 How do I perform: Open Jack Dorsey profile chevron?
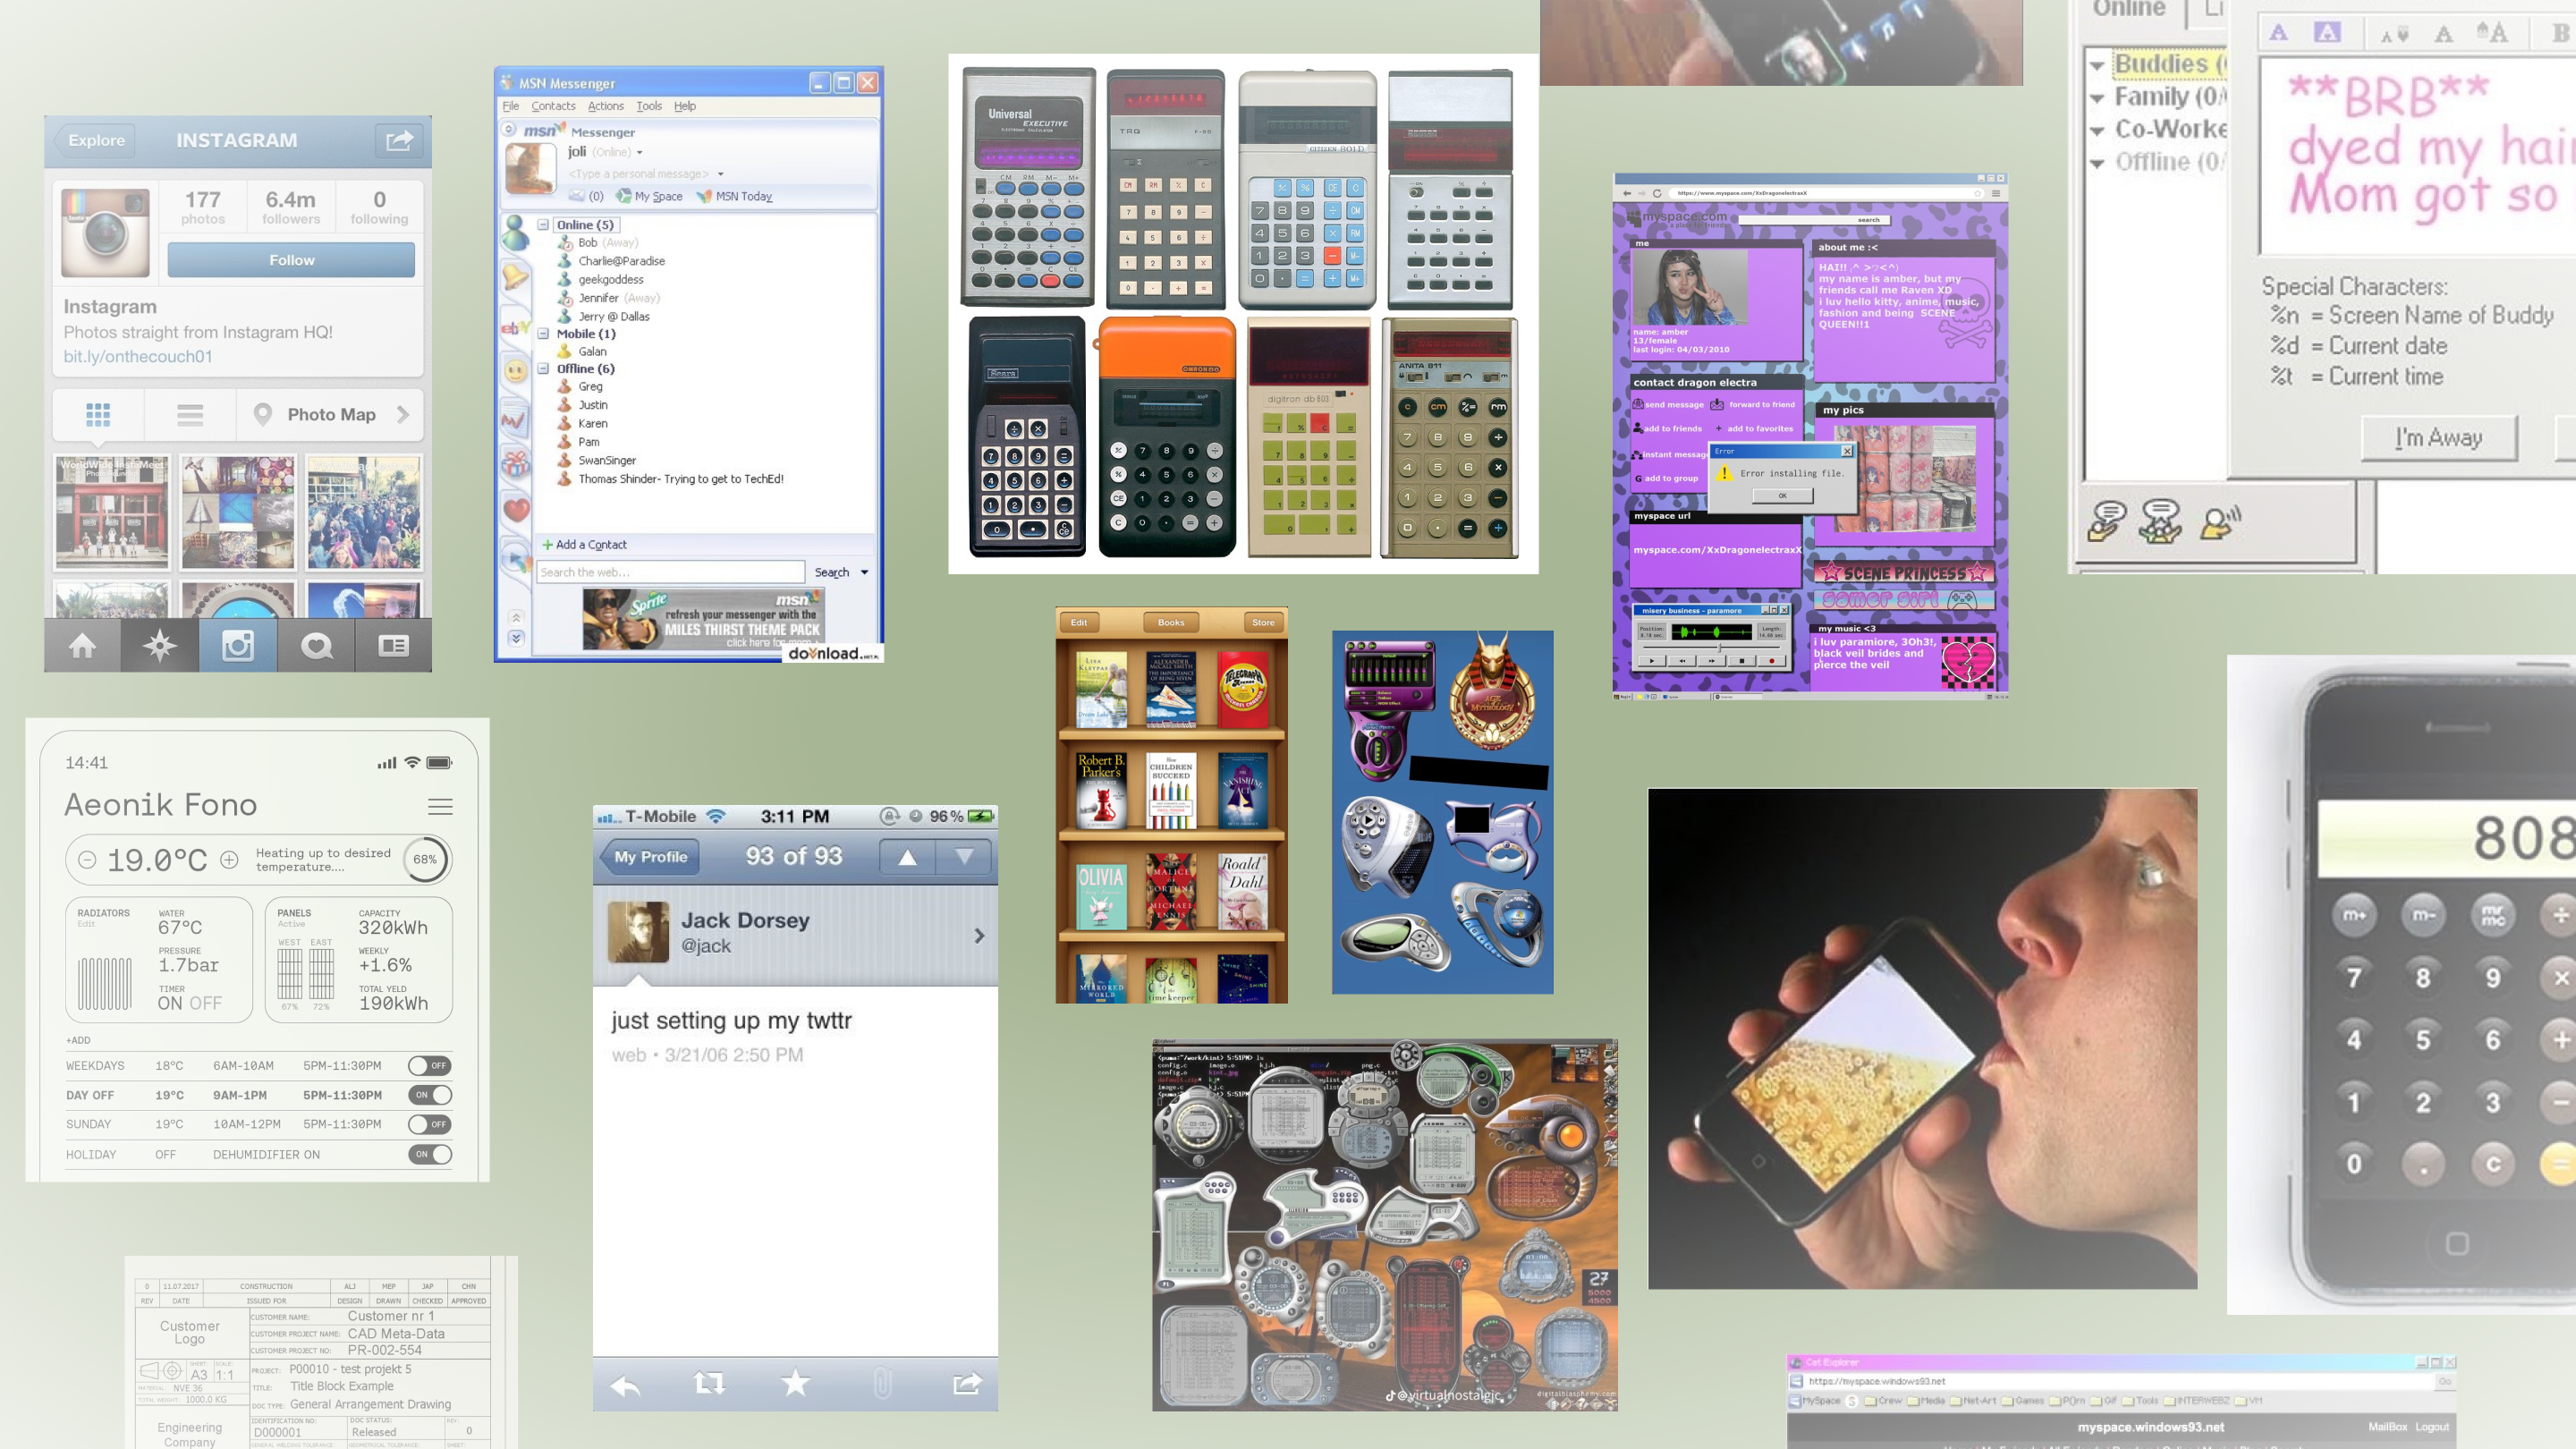(x=979, y=935)
